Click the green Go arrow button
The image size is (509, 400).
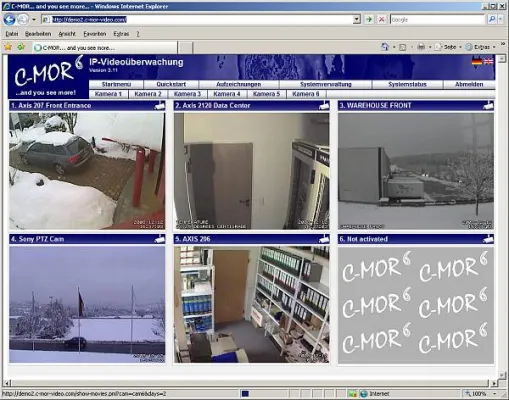coord(369,20)
